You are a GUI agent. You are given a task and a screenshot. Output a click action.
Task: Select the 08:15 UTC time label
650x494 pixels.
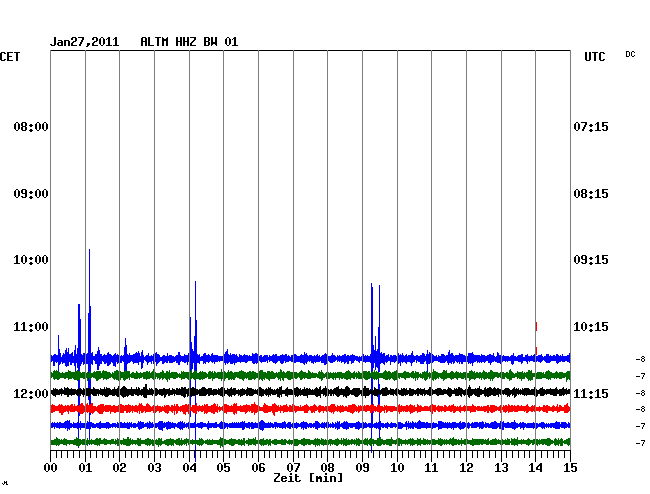(x=591, y=194)
